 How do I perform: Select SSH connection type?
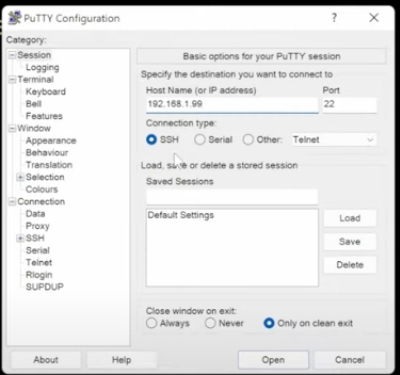[152, 139]
